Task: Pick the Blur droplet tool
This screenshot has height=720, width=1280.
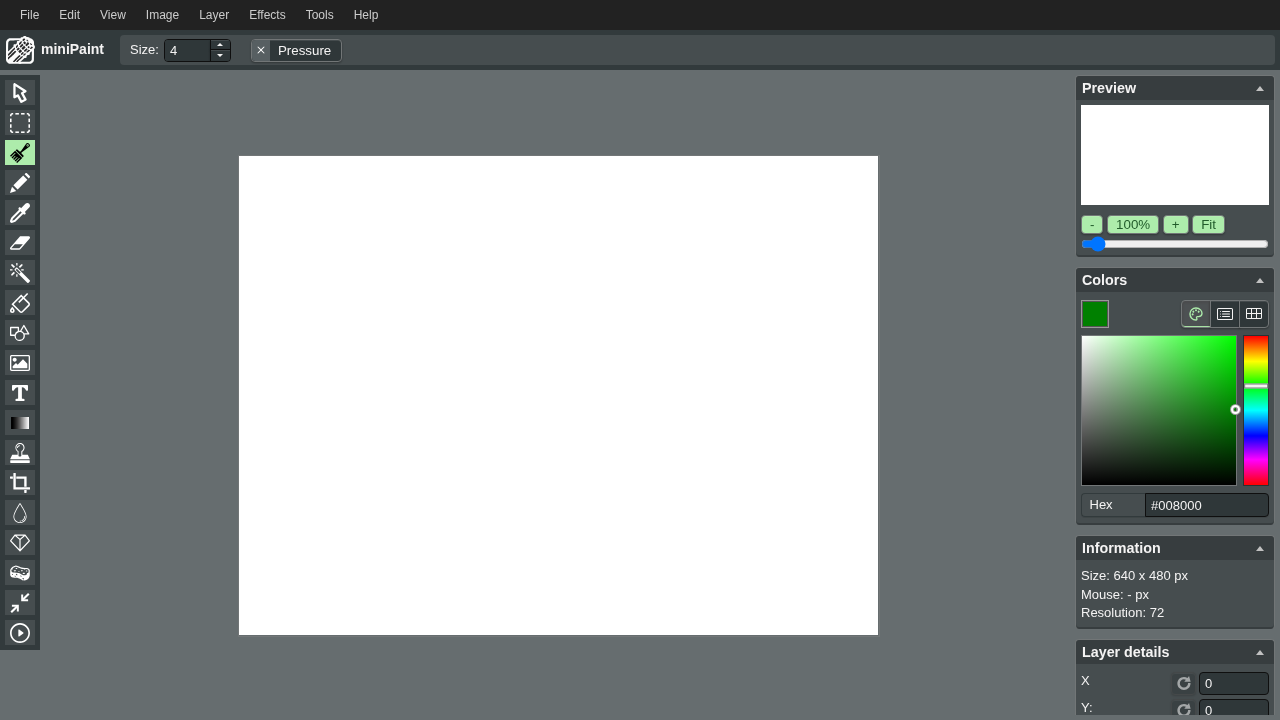Action: click(20, 513)
